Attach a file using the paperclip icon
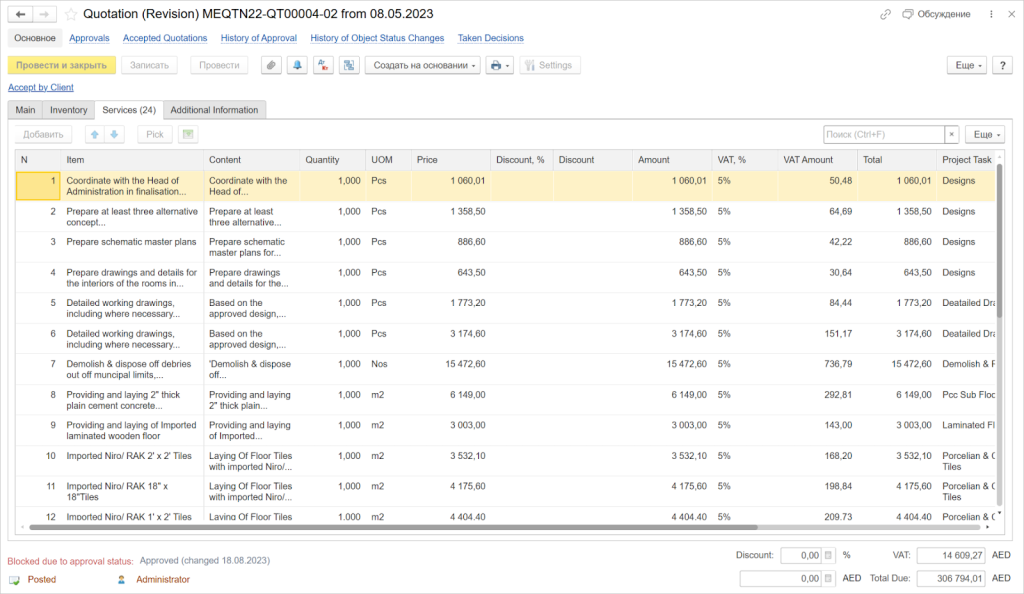 point(270,64)
